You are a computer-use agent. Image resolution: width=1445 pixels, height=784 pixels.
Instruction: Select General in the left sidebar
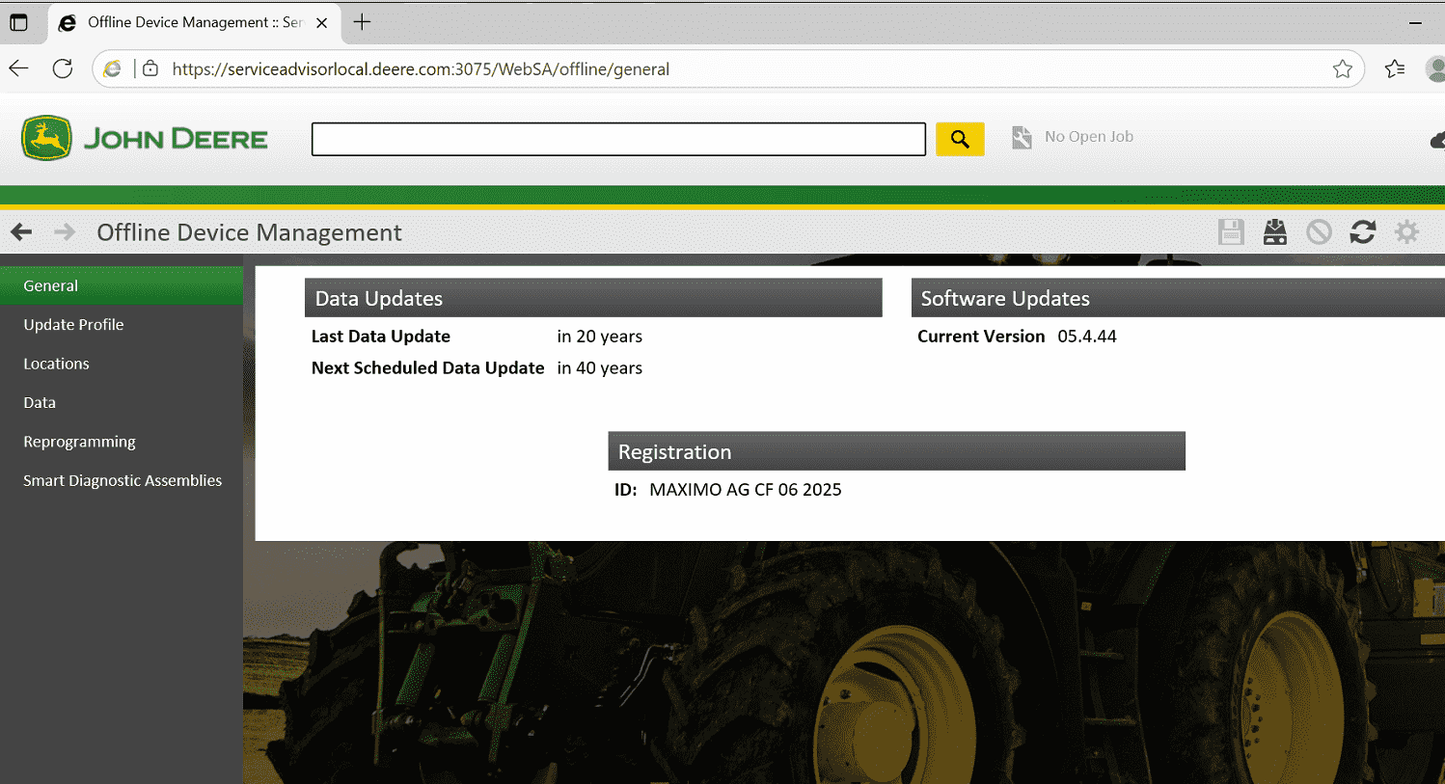pyautogui.click(x=50, y=285)
